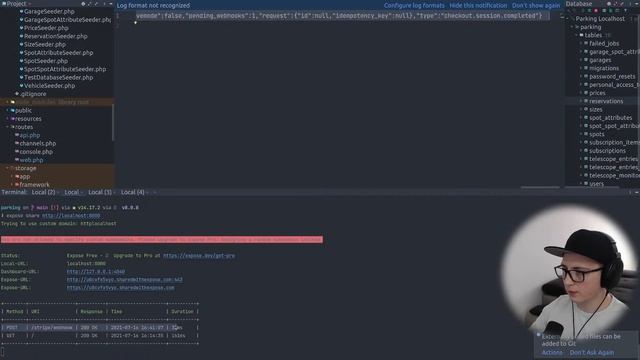640x360 pixels.
Task: Select the users table in Database tree
Action: tap(596, 184)
